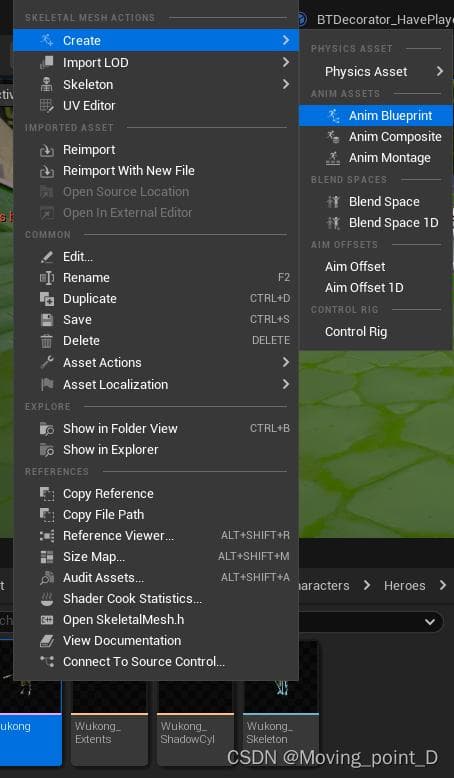
Task: Click the Blend Space 1D icon
Action: click(x=333, y=223)
